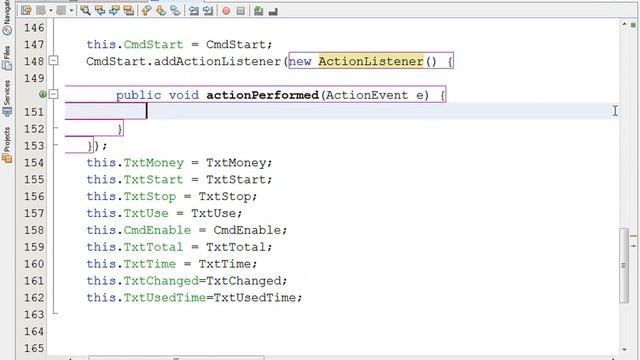Click the override annotation glyph beside actionPerformed
The width and height of the screenshot is (640, 360).
(42, 94)
